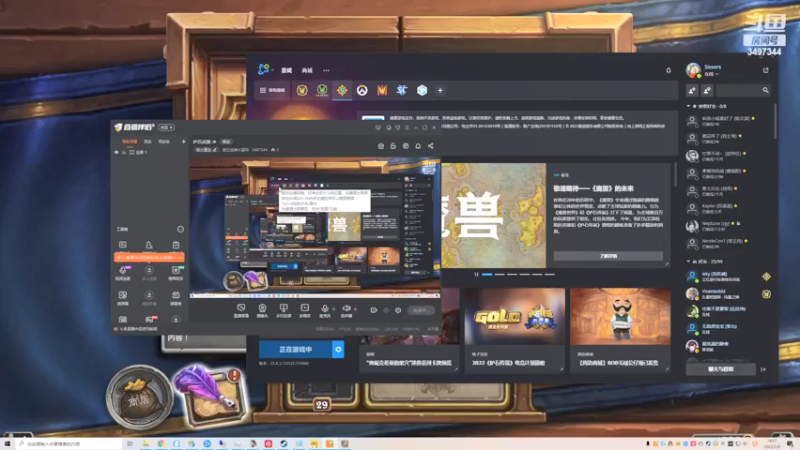Screen dimensions: 800x450
Task: Mute the speaker in streaming app
Action: click(x=346, y=309)
